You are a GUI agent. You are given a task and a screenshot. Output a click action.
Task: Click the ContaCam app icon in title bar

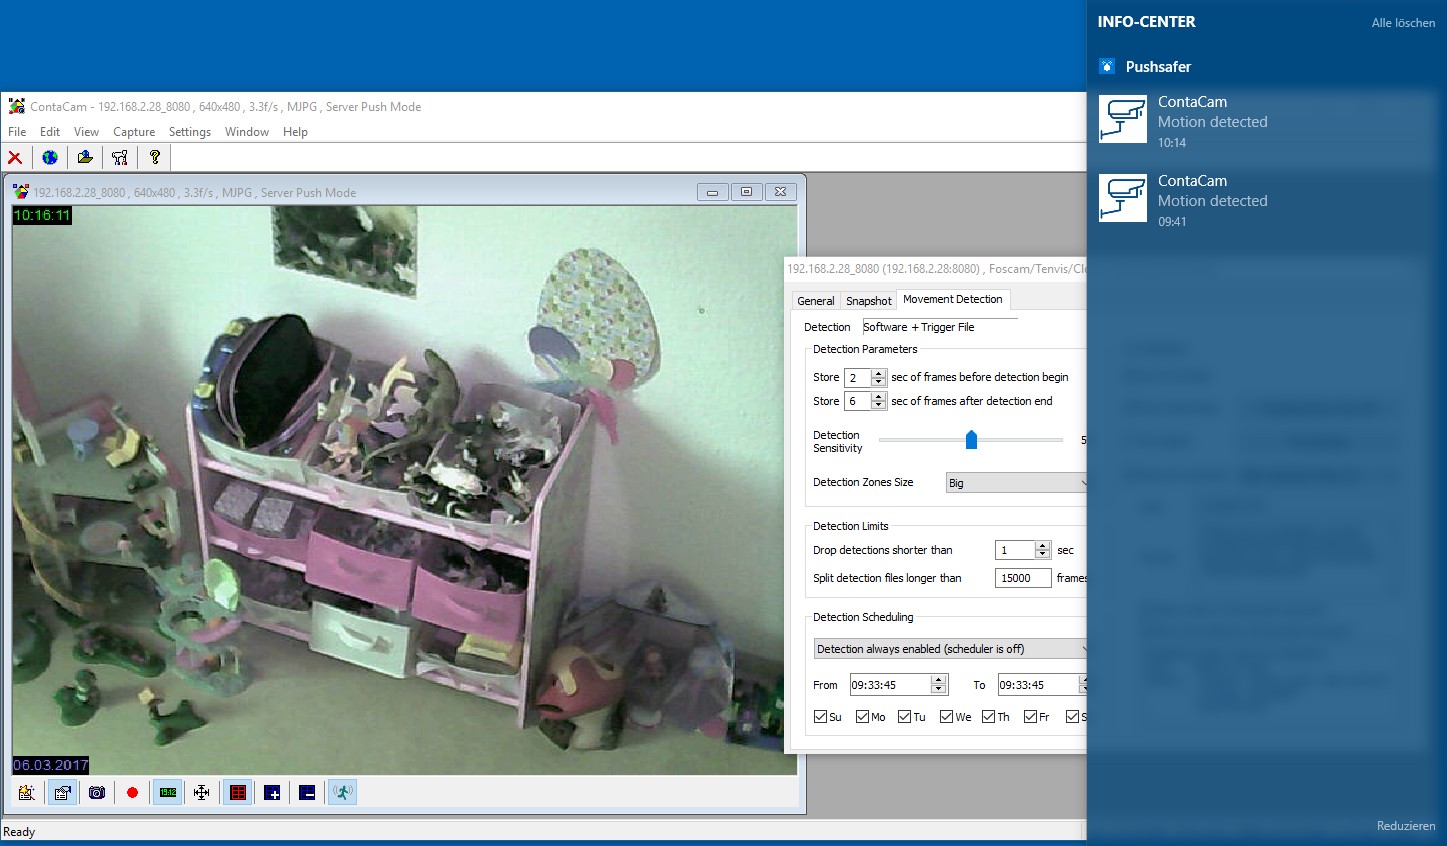pyautogui.click(x=17, y=106)
